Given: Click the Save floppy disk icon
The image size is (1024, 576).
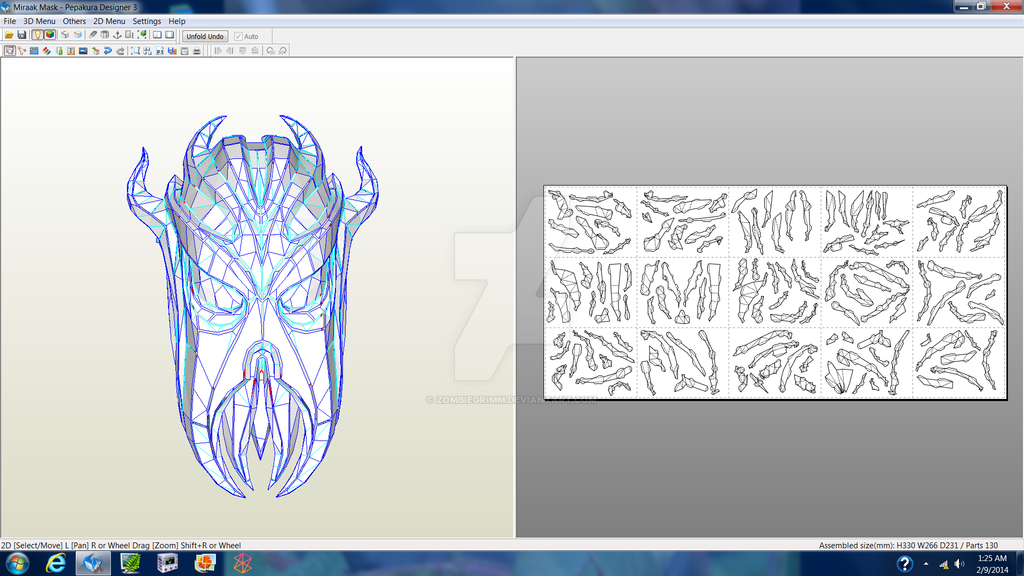Looking at the screenshot, I should pyautogui.click(x=22, y=35).
